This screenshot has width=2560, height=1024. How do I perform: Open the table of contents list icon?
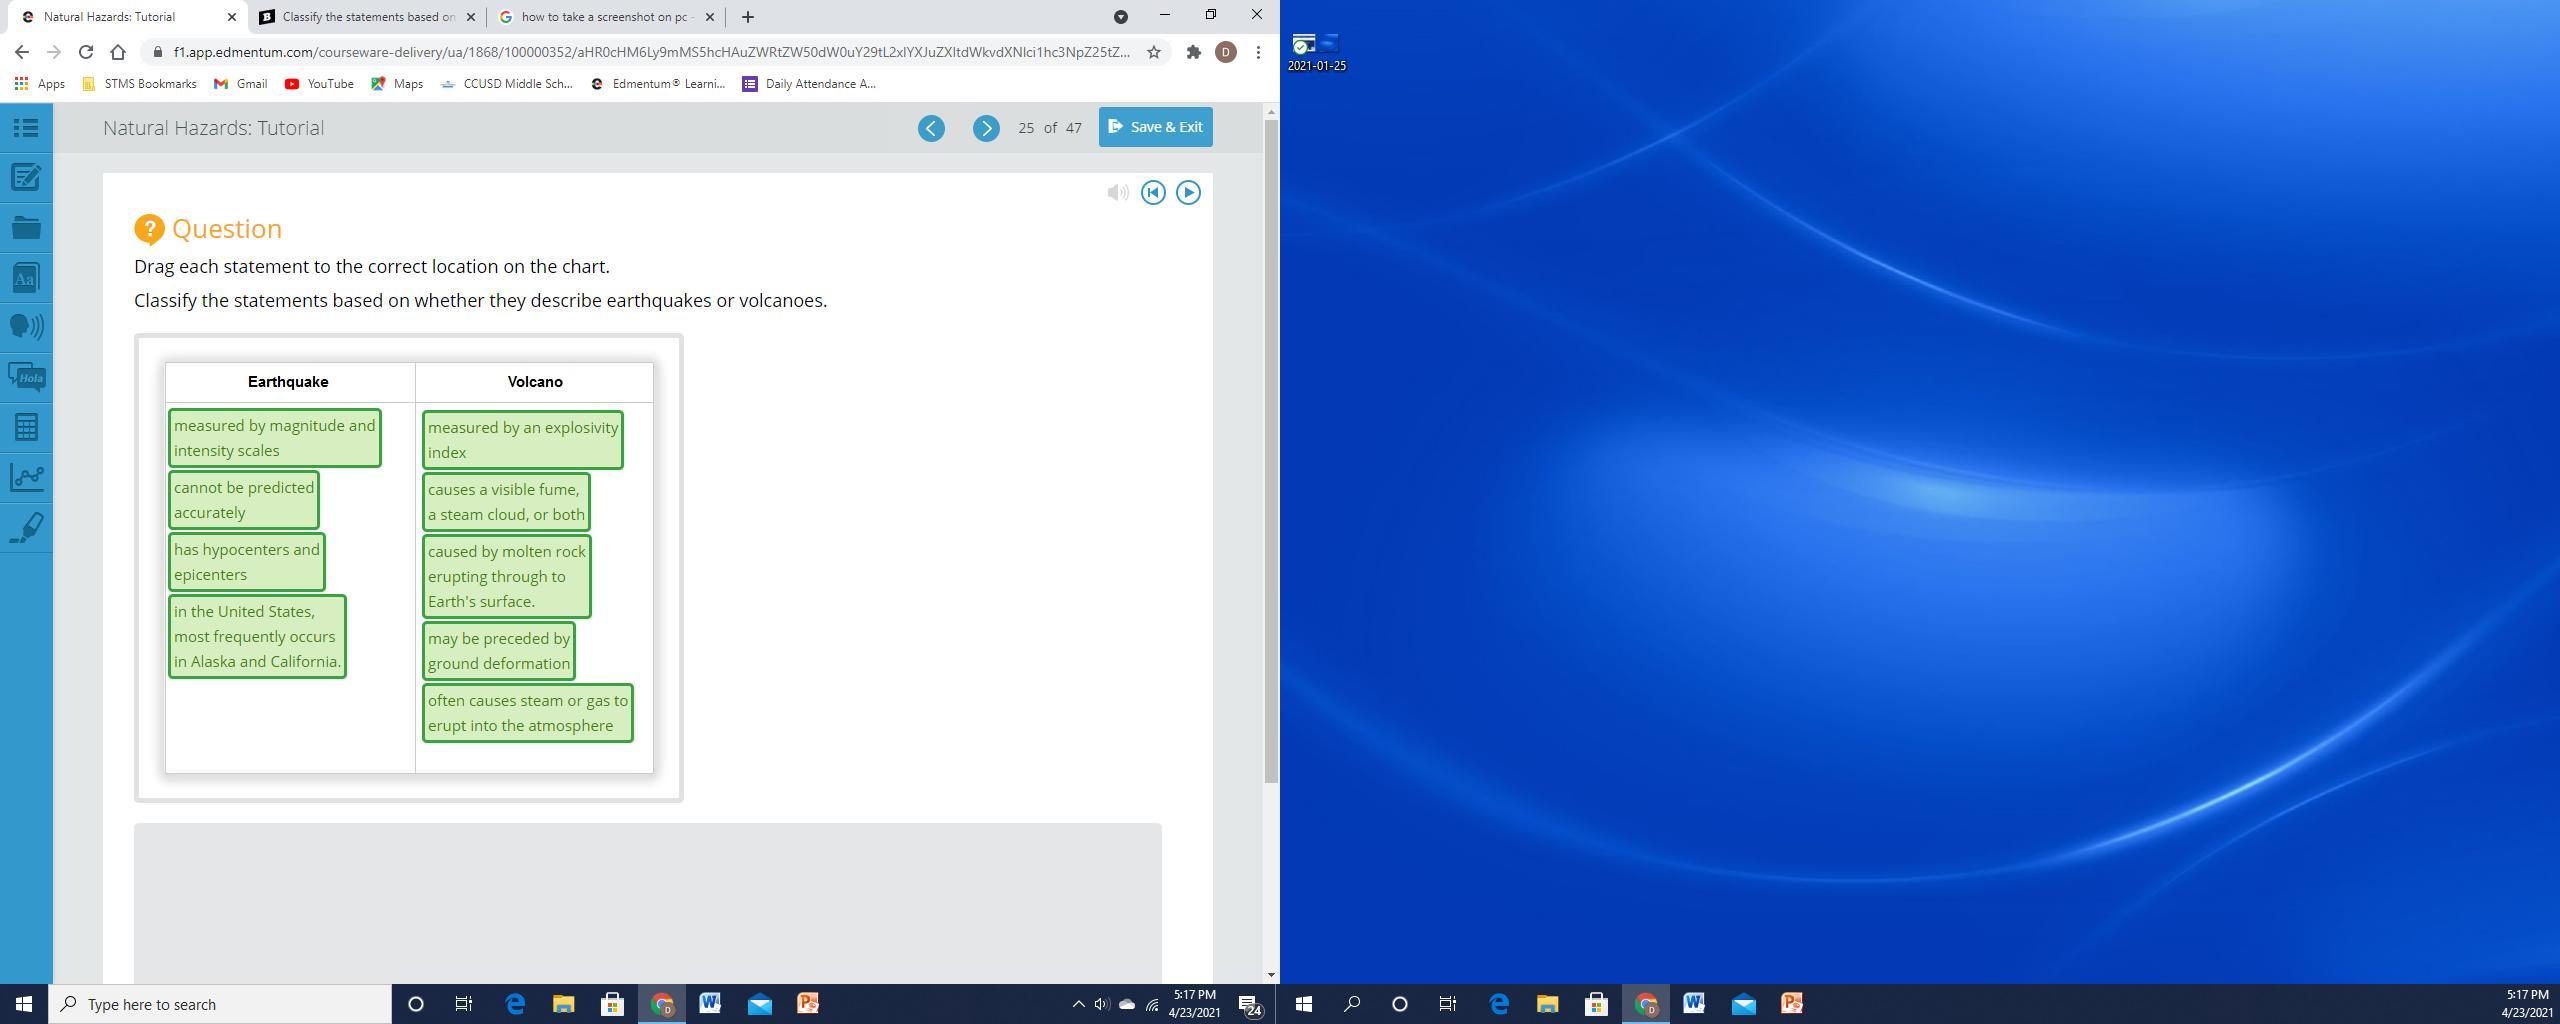pos(26,128)
